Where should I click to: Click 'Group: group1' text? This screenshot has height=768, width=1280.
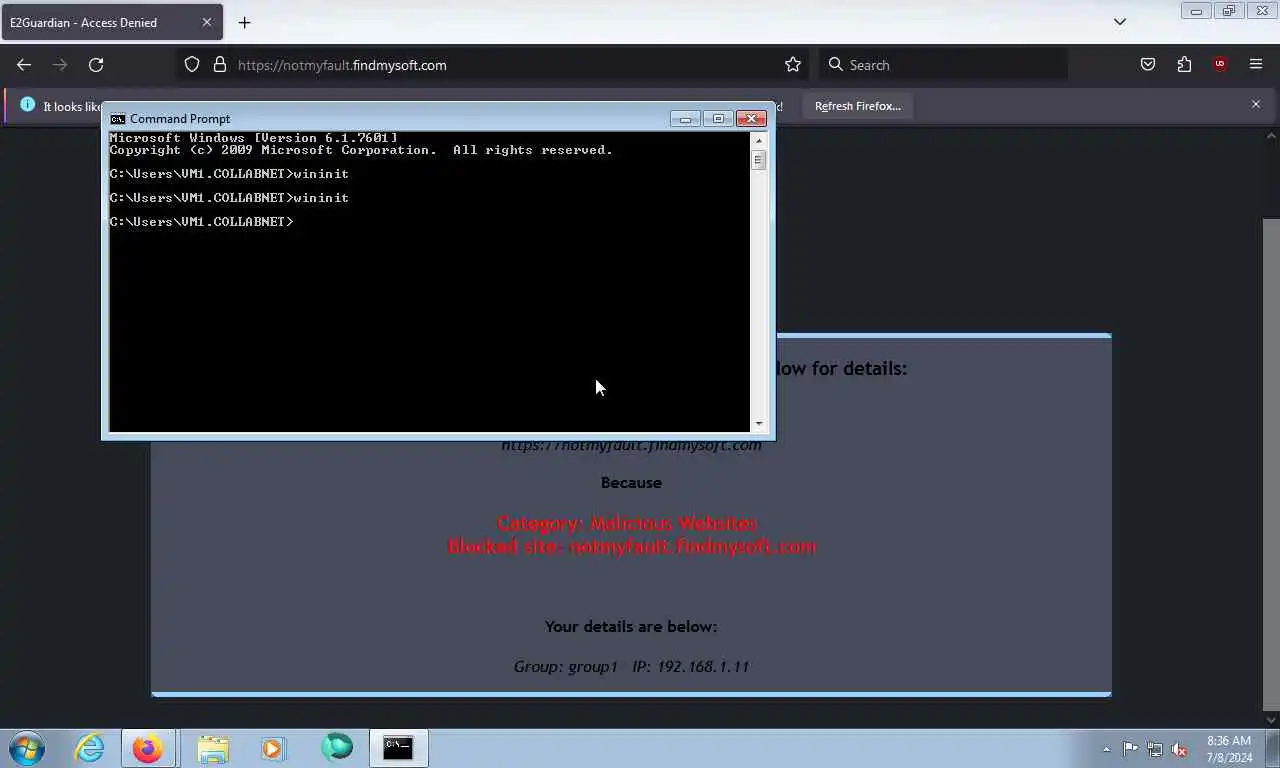click(x=566, y=666)
